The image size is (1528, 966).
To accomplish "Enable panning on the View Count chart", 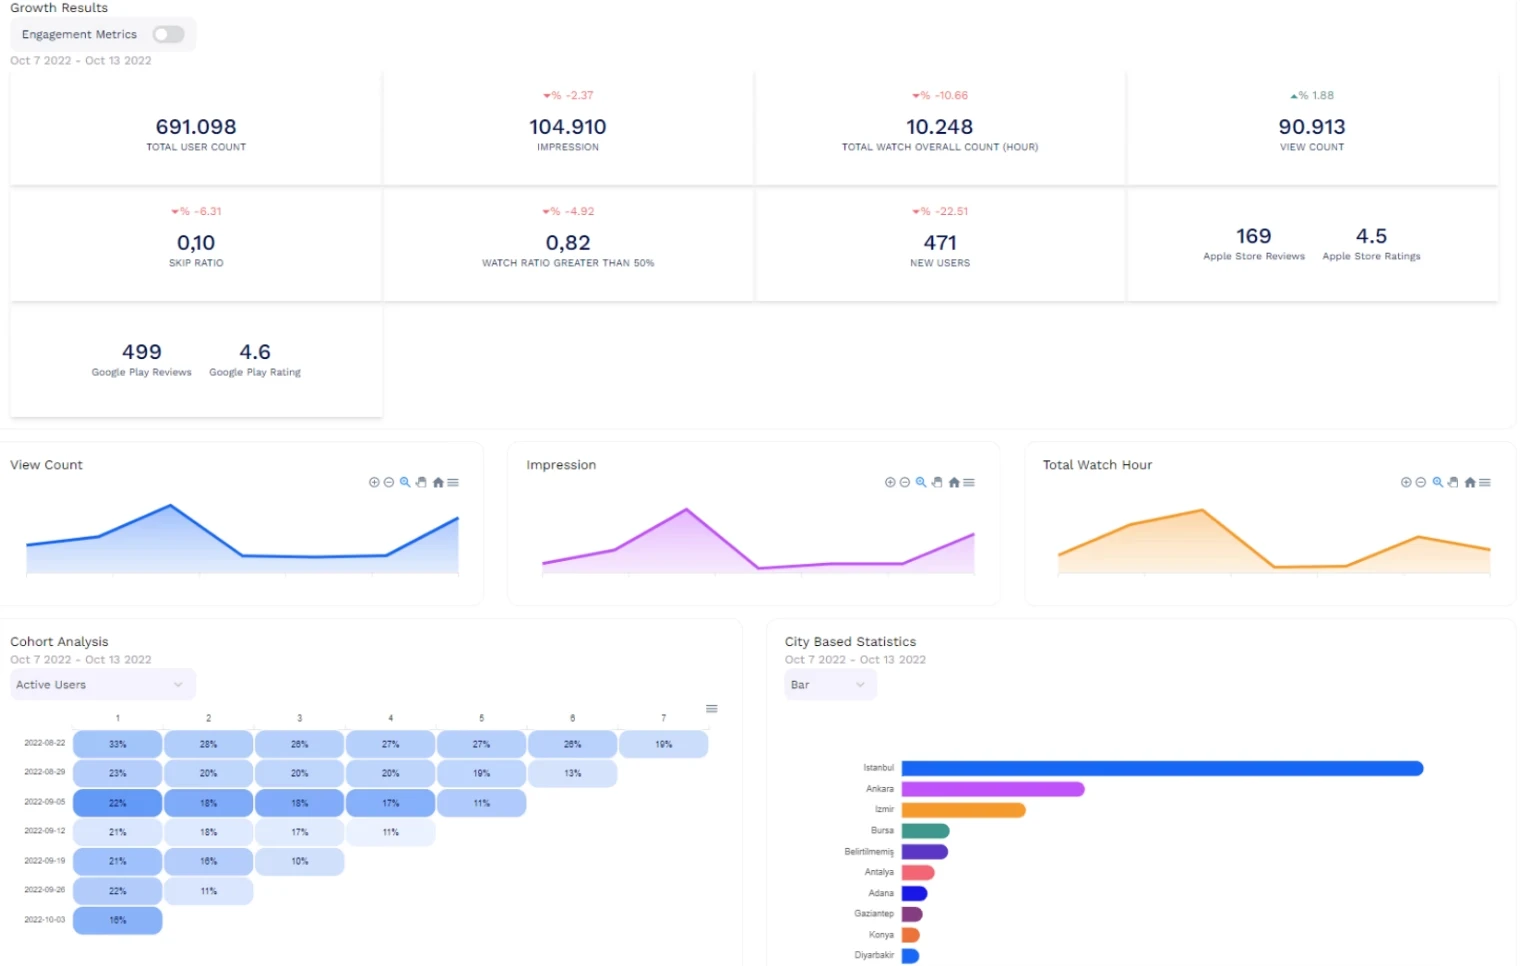I will [421, 482].
